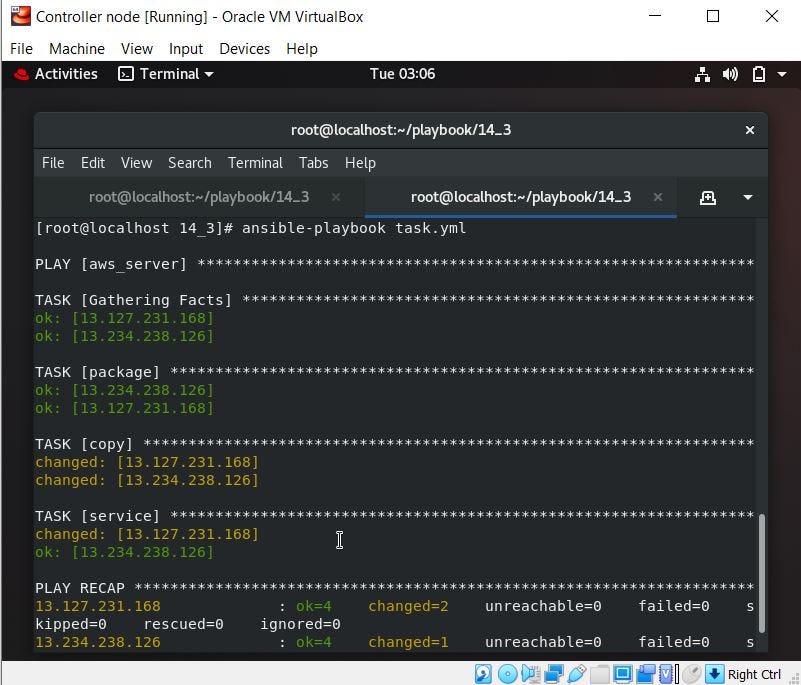
Task: Click the shared folders status icon
Action: (x=600, y=674)
